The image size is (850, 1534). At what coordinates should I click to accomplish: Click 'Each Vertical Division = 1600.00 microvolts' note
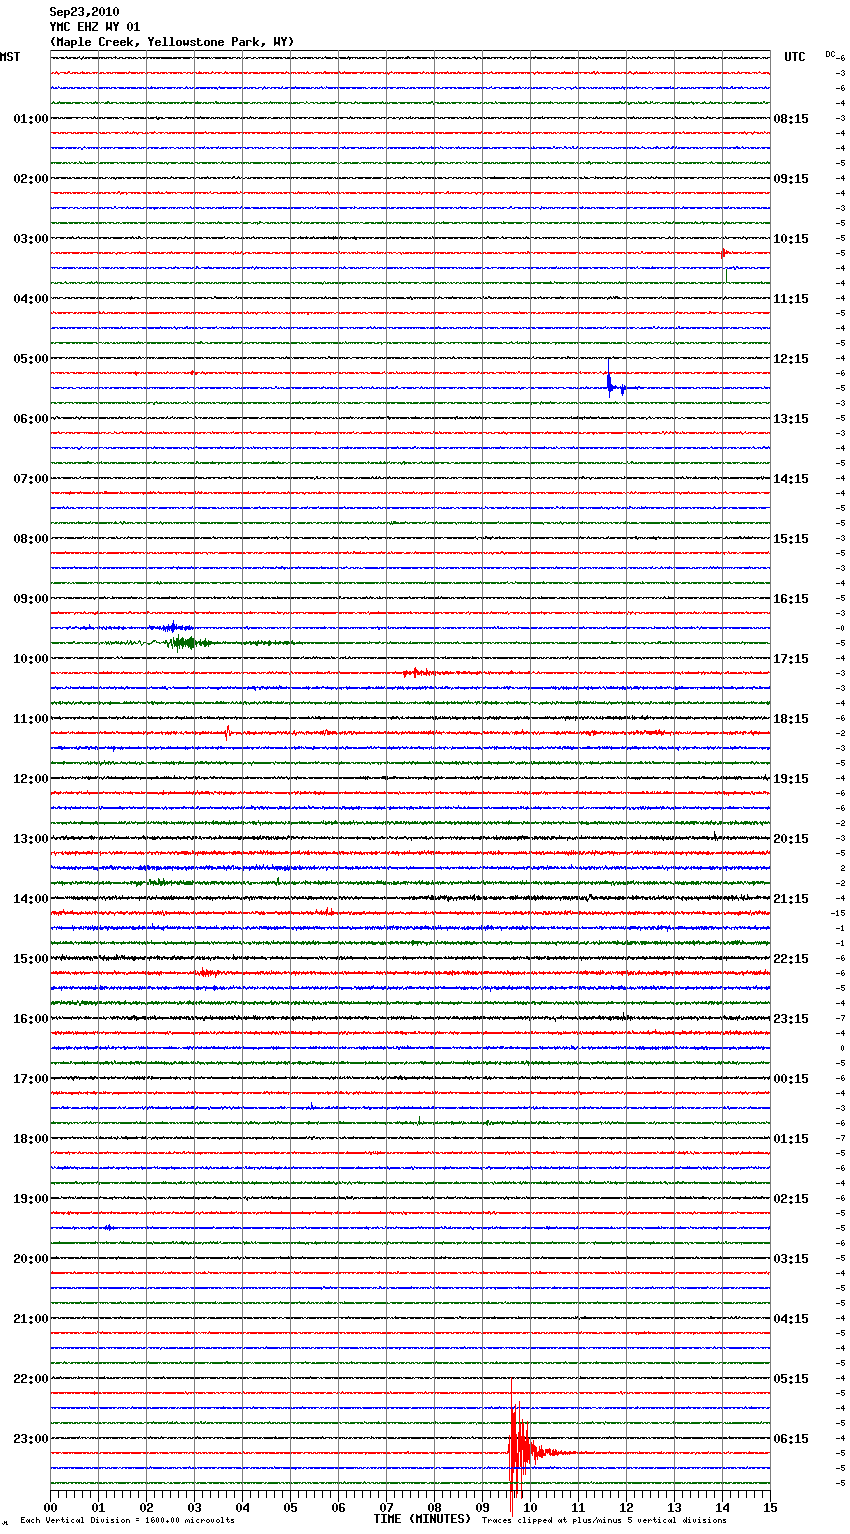(127, 1521)
